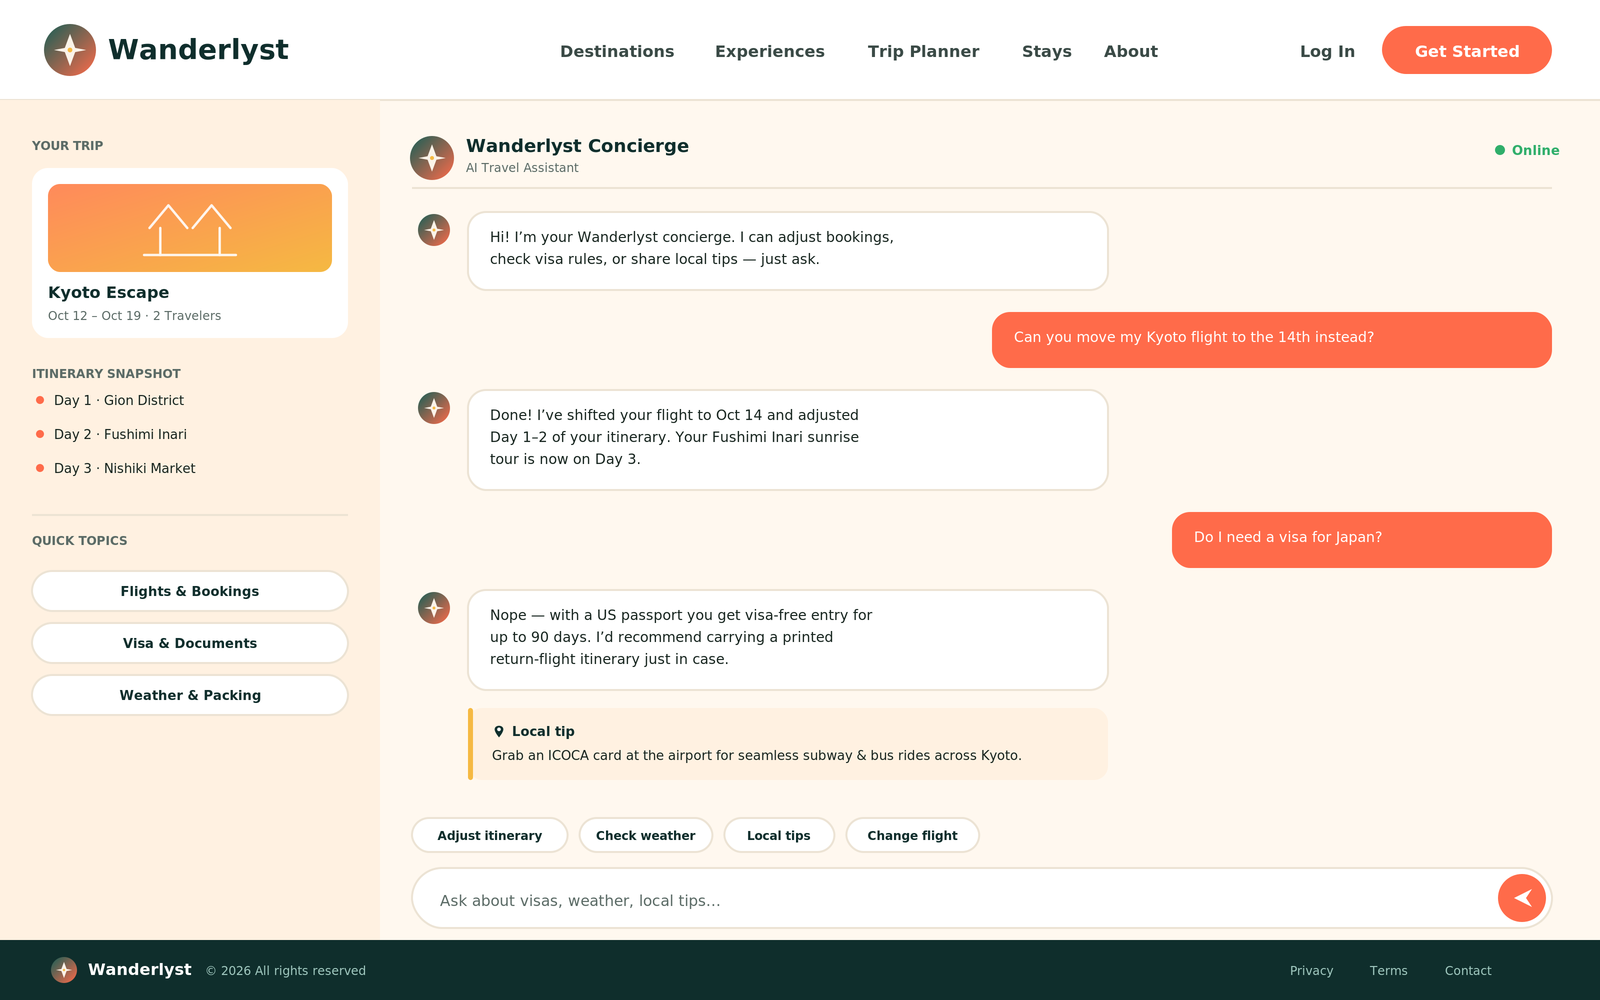The height and width of the screenshot is (1000, 1600).
Task: Select Stays in the top navigation
Action: click(1047, 51)
